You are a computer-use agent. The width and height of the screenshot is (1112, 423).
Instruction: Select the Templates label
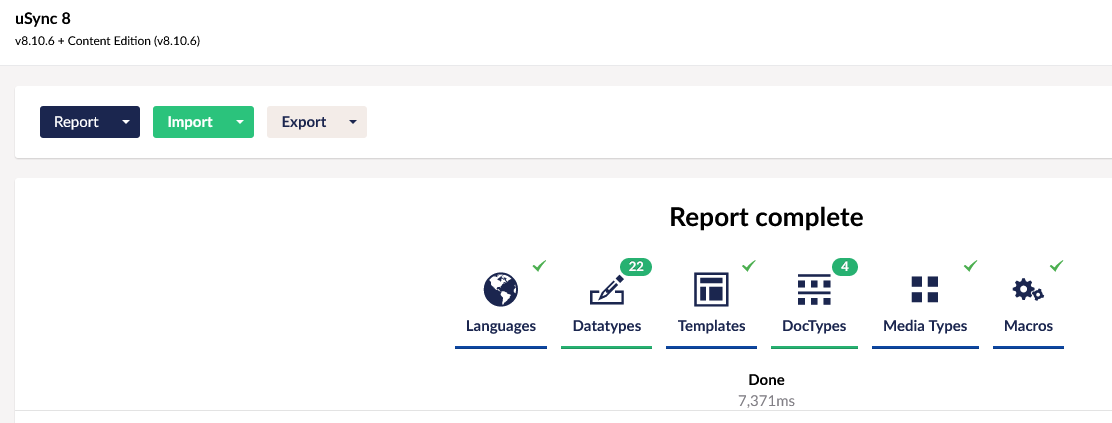[x=711, y=326]
